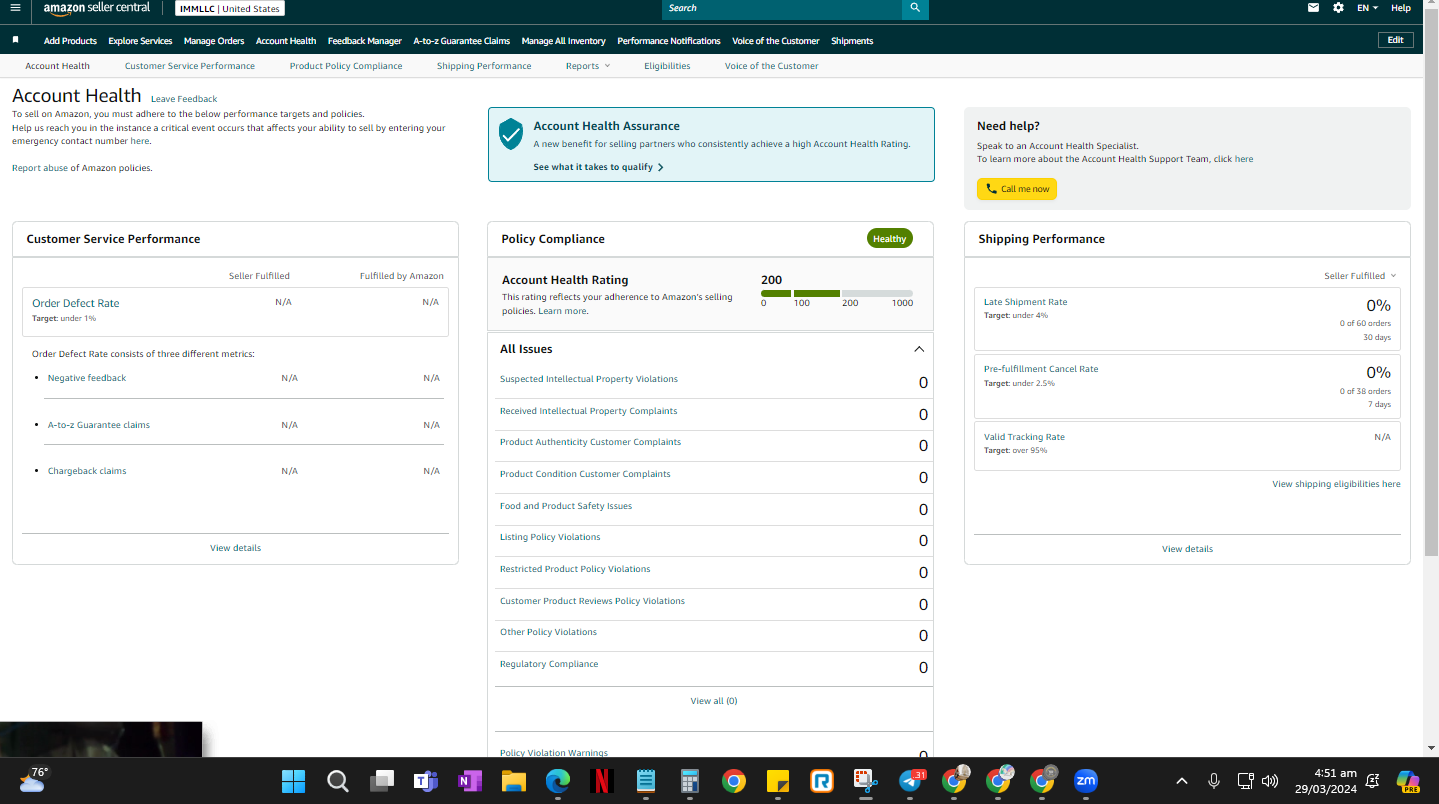Switch to Customer Service Performance tab

coord(190,66)
